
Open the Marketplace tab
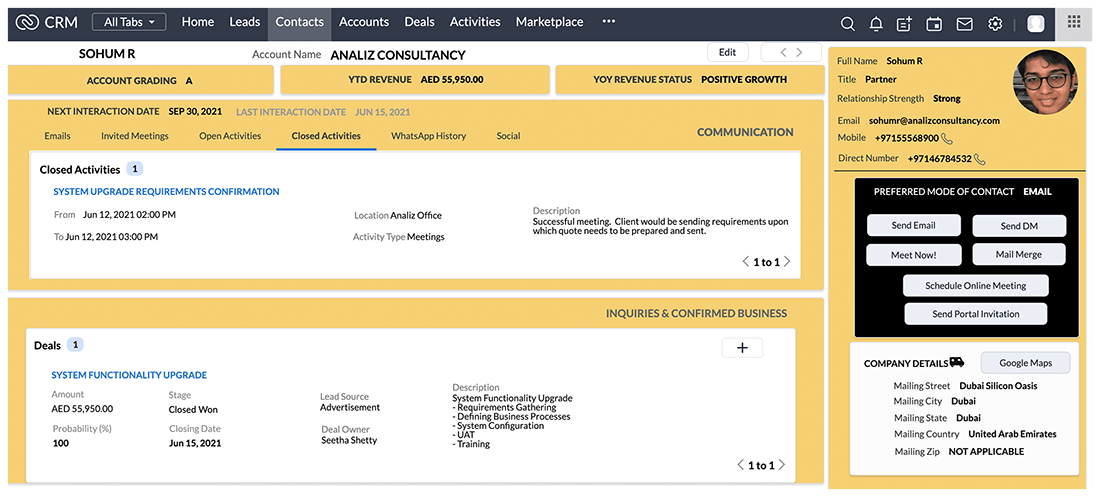point(549,22)
